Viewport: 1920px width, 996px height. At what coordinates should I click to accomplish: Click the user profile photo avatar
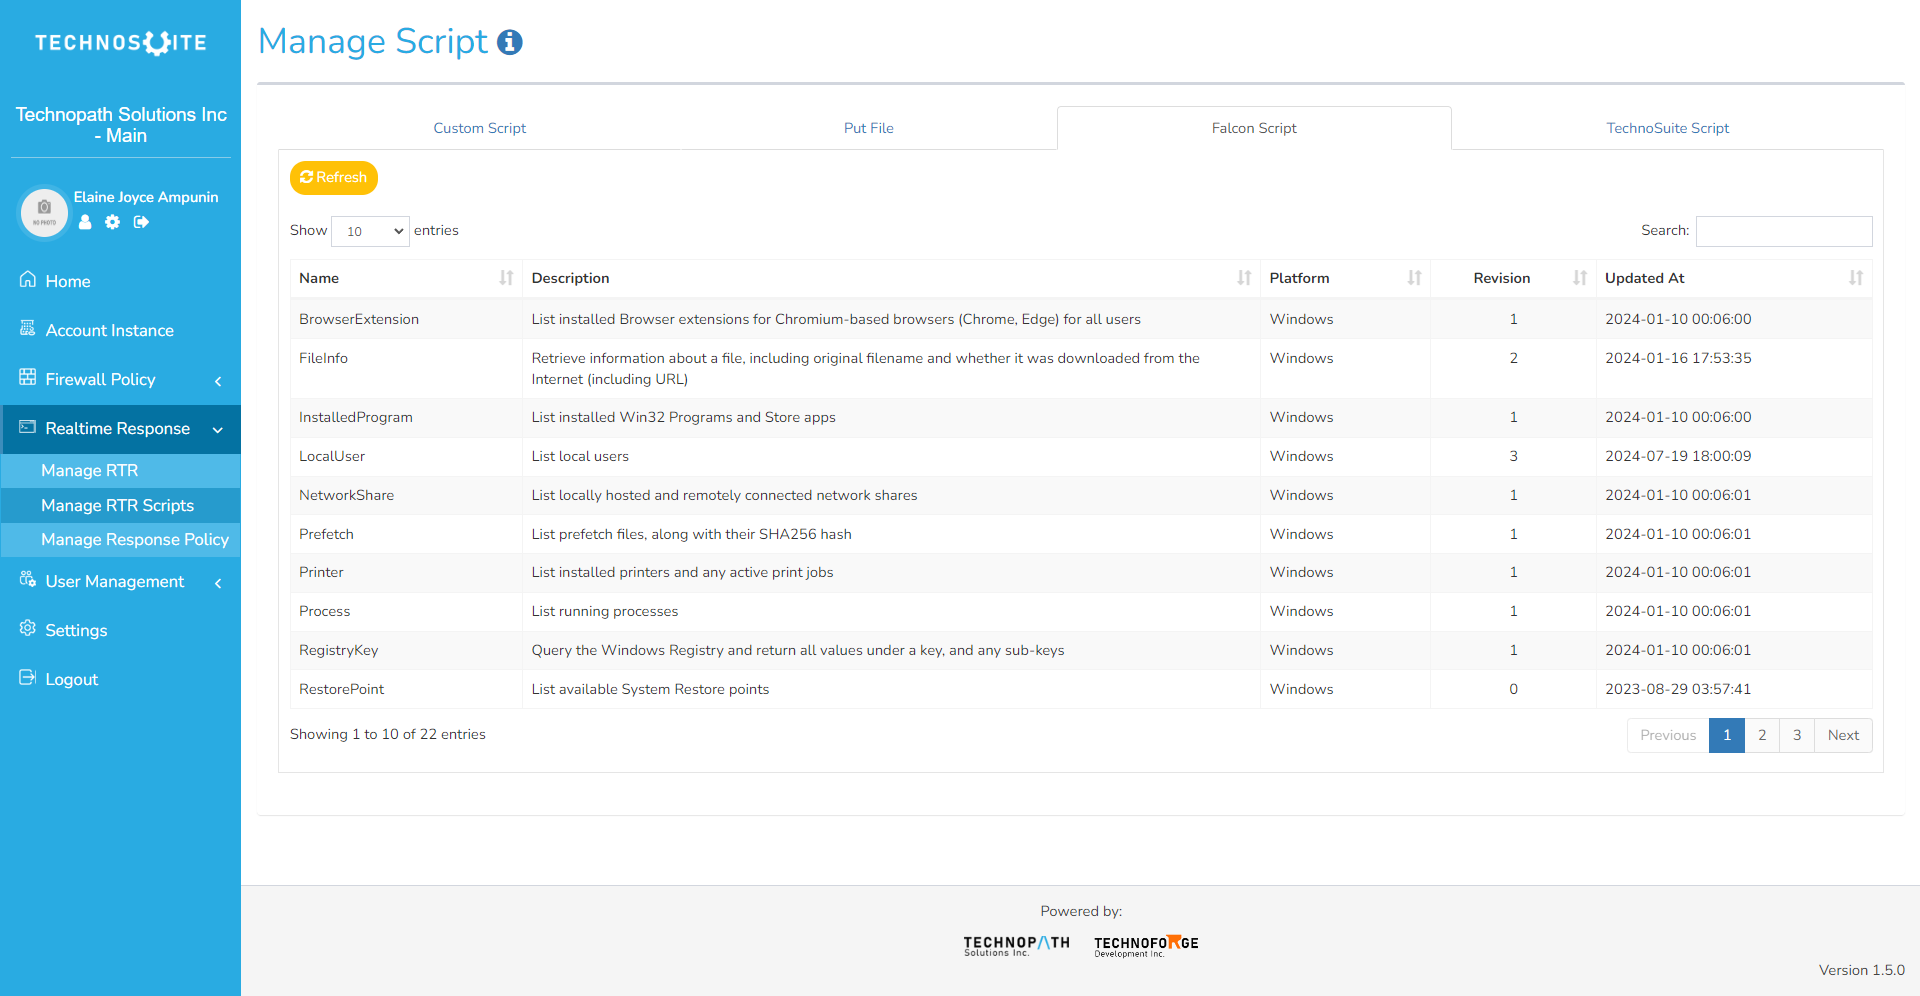44,212
